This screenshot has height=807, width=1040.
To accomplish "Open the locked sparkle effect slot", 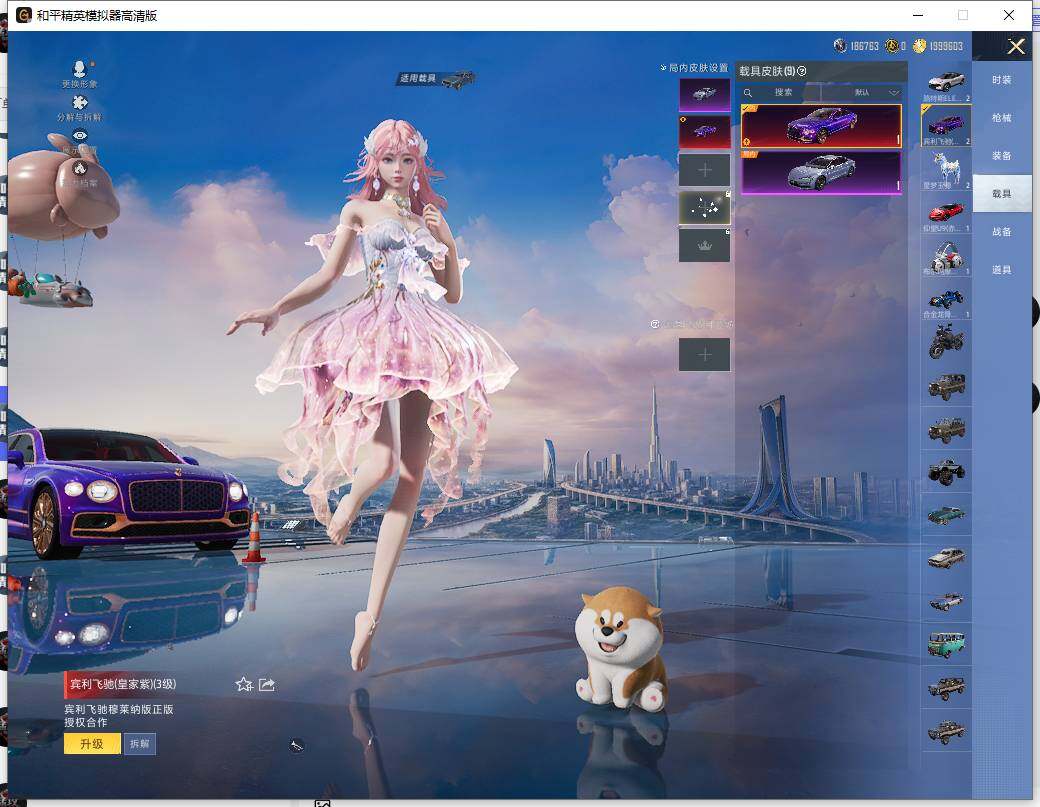I will (x=704, y=208).
